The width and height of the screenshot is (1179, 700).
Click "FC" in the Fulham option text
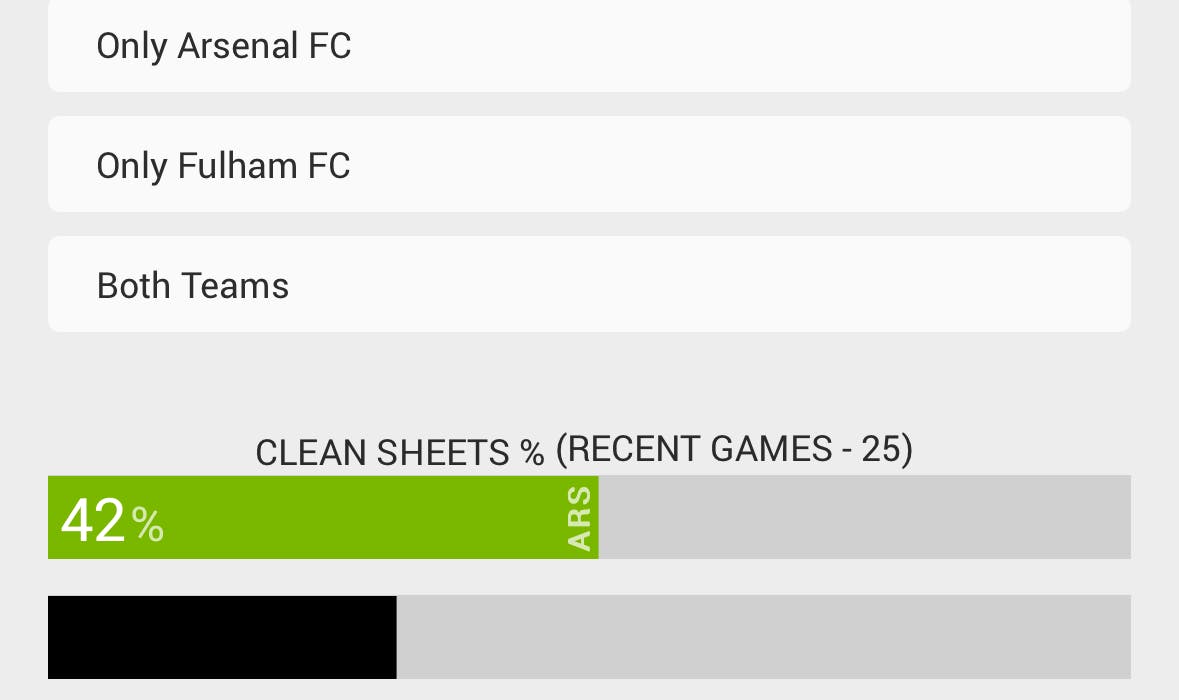point(329,165)
